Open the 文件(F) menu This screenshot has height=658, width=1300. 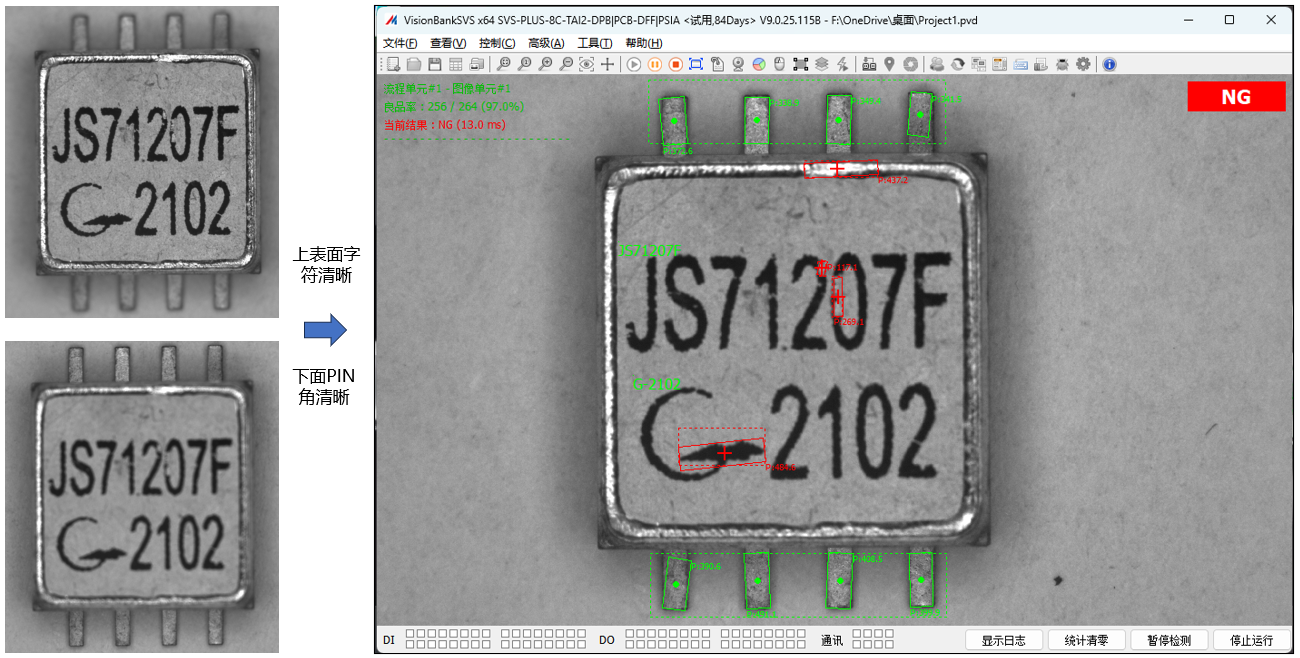(400, 43)
